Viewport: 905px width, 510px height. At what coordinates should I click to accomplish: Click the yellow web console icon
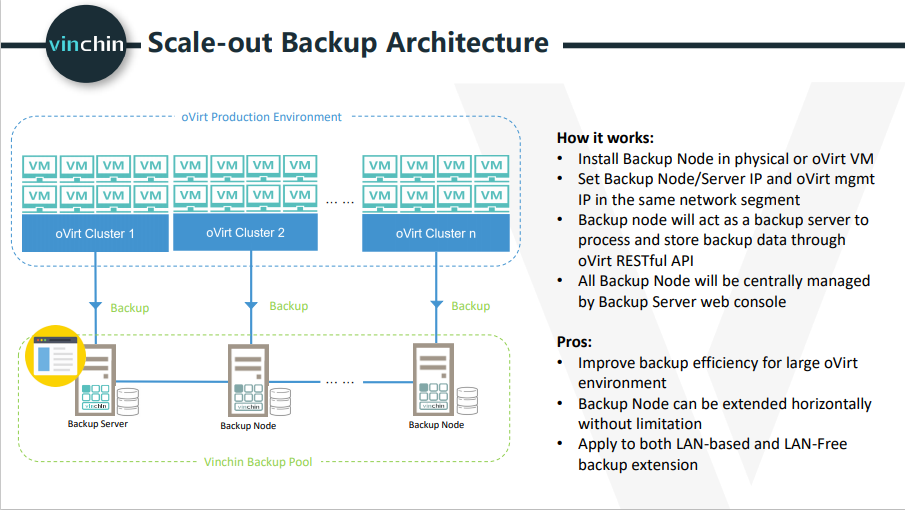click(x=55, y=356)
